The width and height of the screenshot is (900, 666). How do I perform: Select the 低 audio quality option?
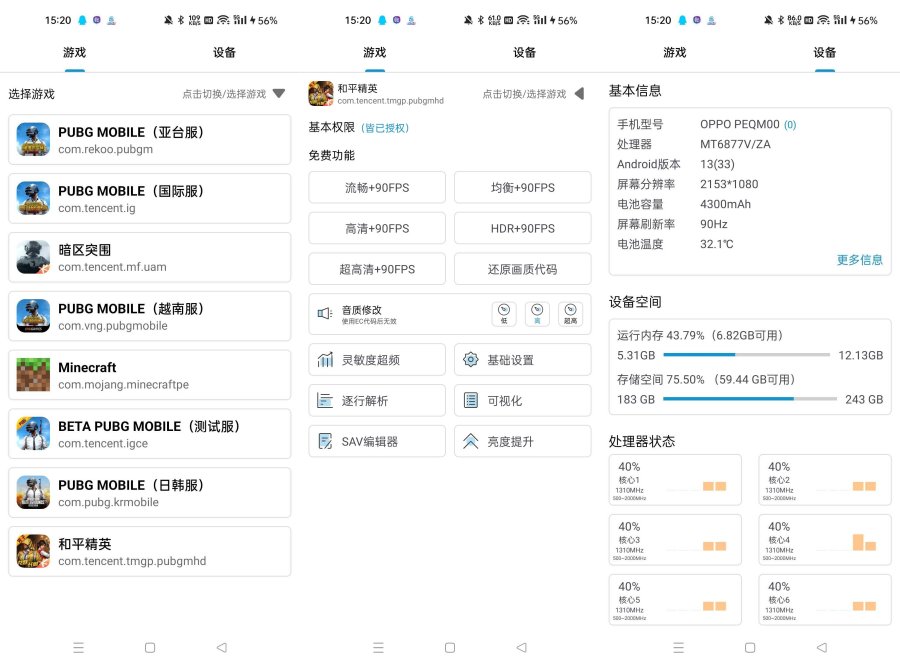[504, 314]
